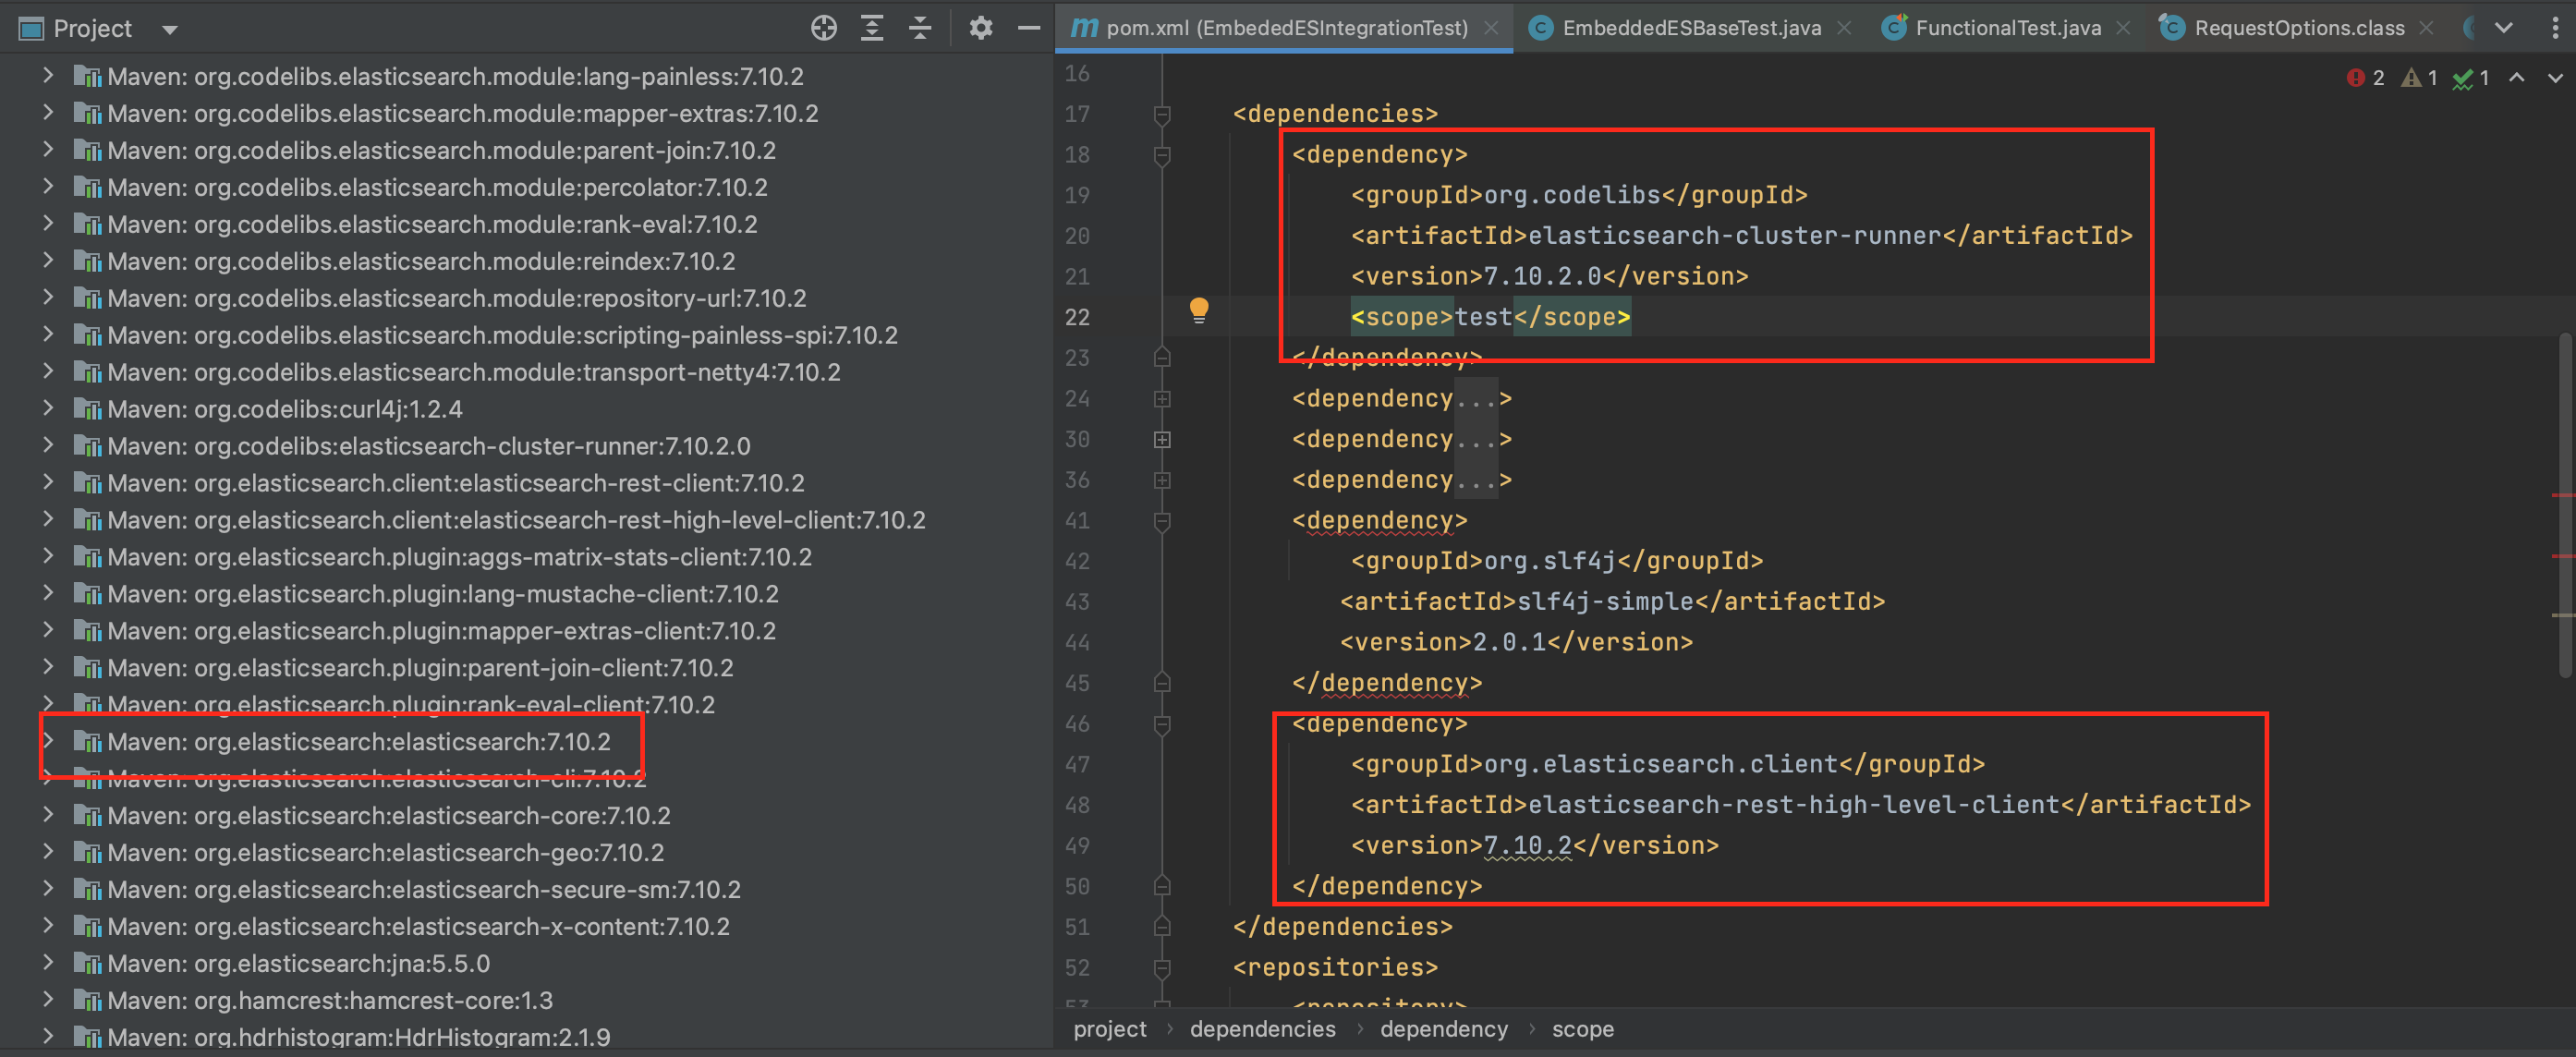Click the Collapse All icon in Project toolbar
The image size is (2576, 1057).
point(919,27)
